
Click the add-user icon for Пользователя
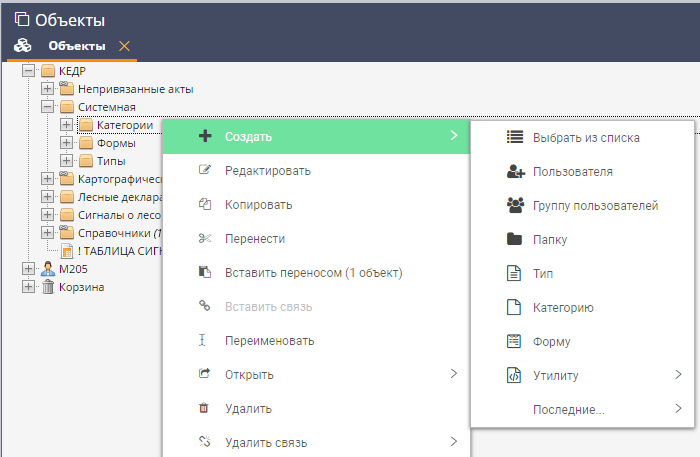[x=515, y=171]
